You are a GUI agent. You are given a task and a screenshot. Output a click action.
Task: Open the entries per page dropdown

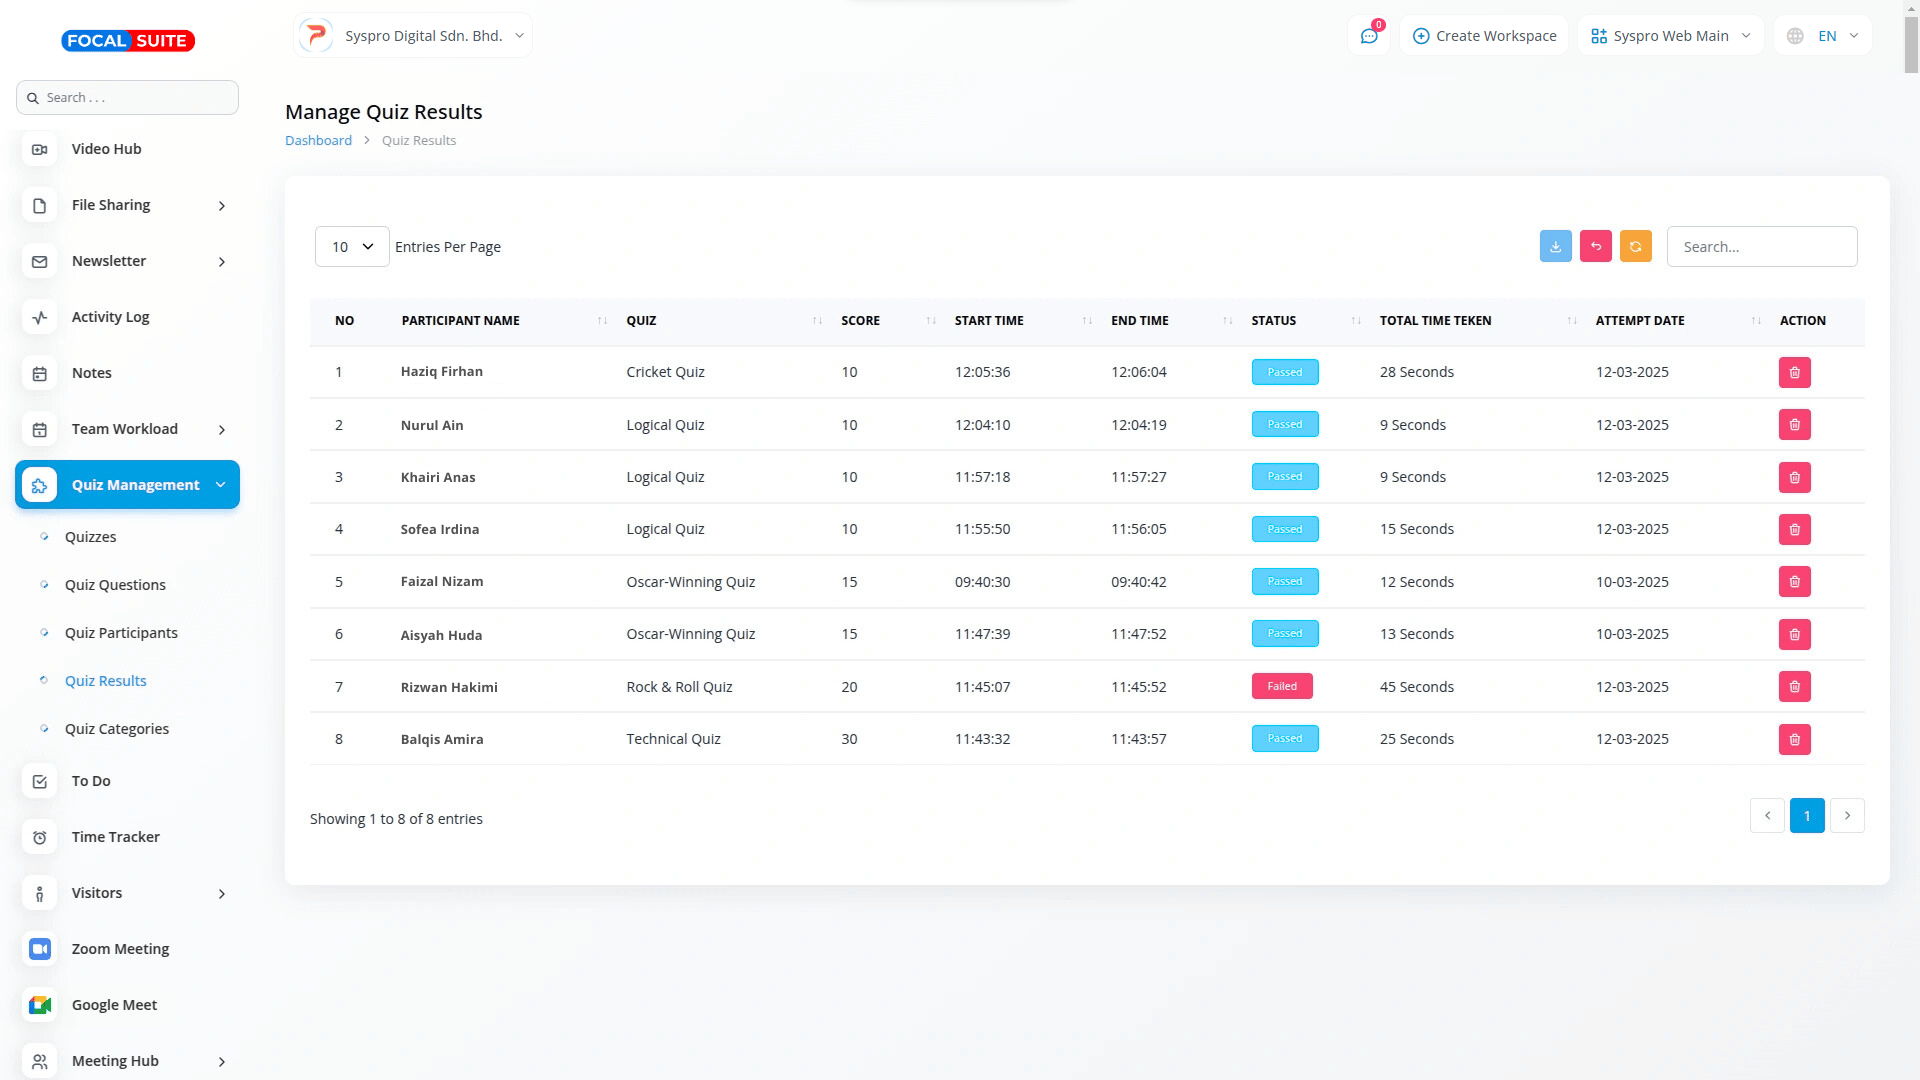pyautogui.click(x=352, y=247)
